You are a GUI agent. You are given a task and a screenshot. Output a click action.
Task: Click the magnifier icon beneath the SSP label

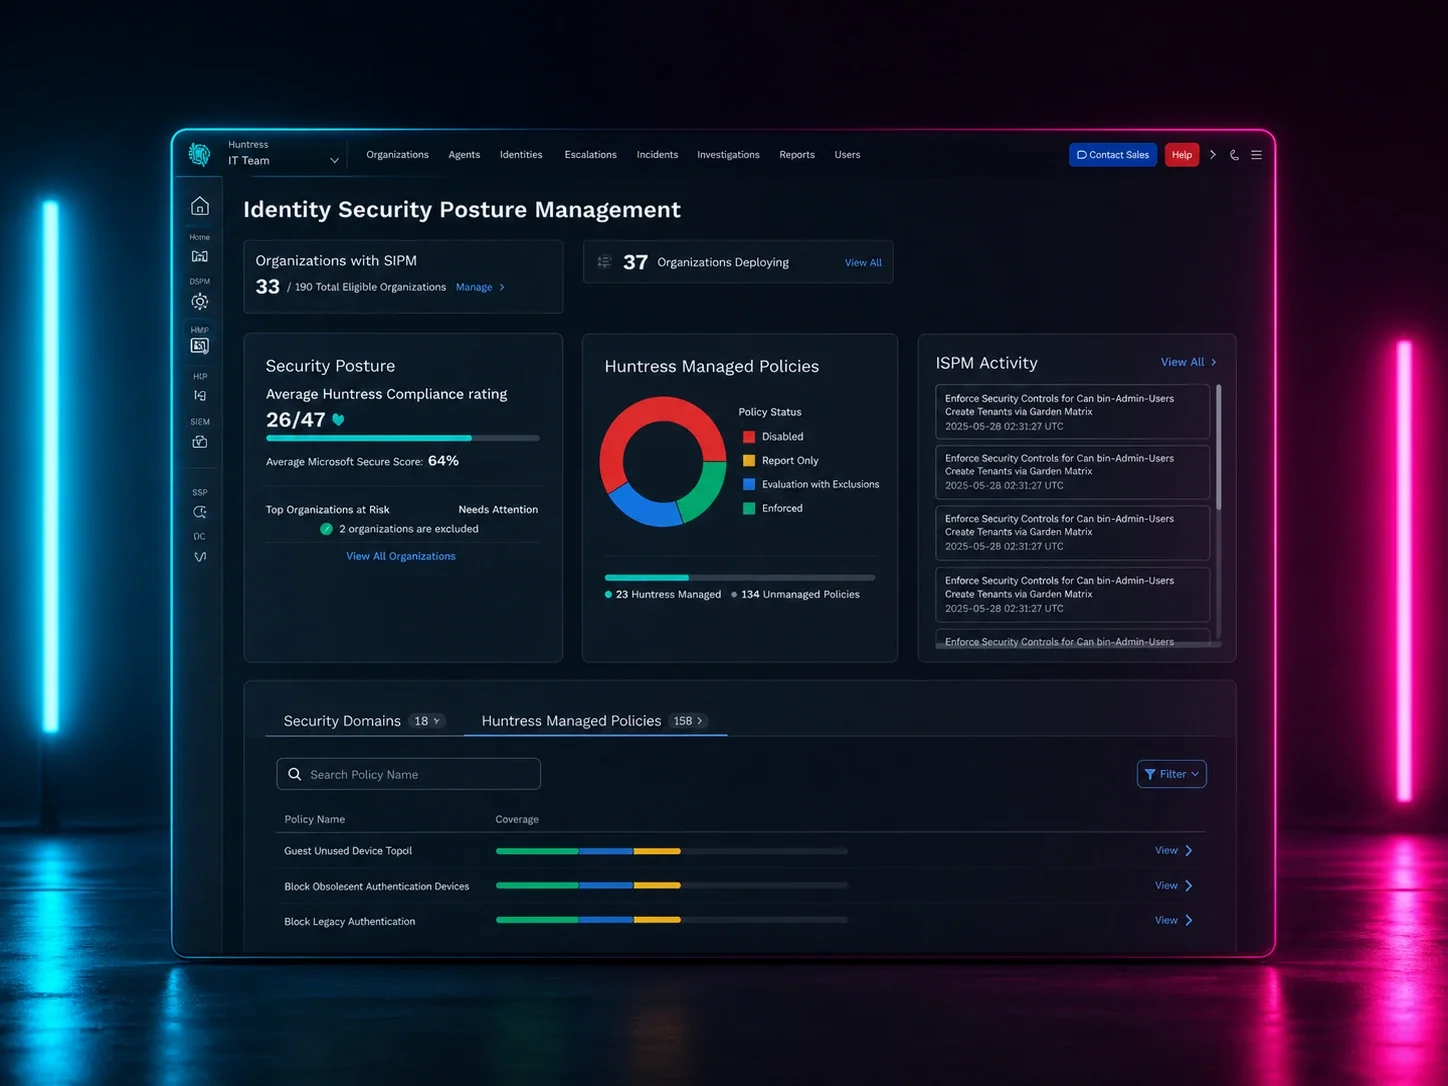pos(200,512)
